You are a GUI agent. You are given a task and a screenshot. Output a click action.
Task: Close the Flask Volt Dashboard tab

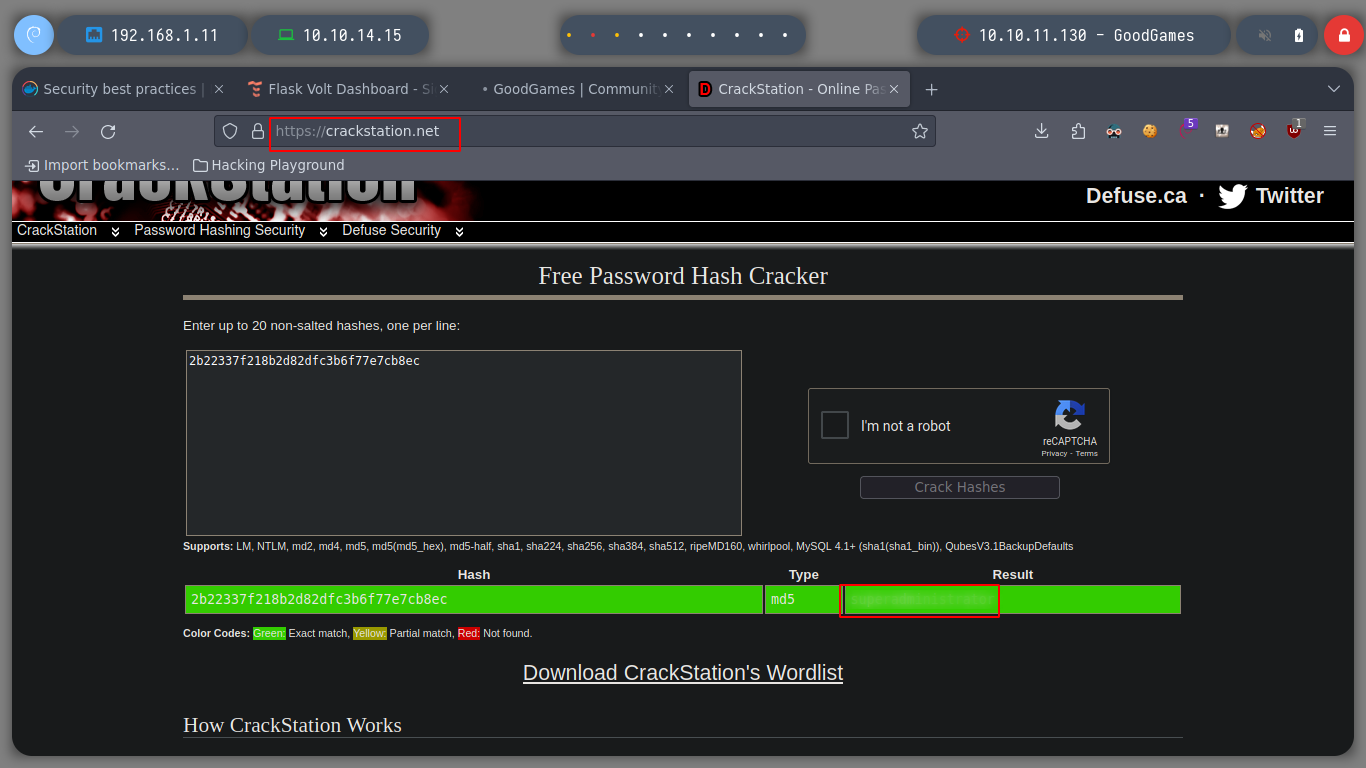(444, 89)
